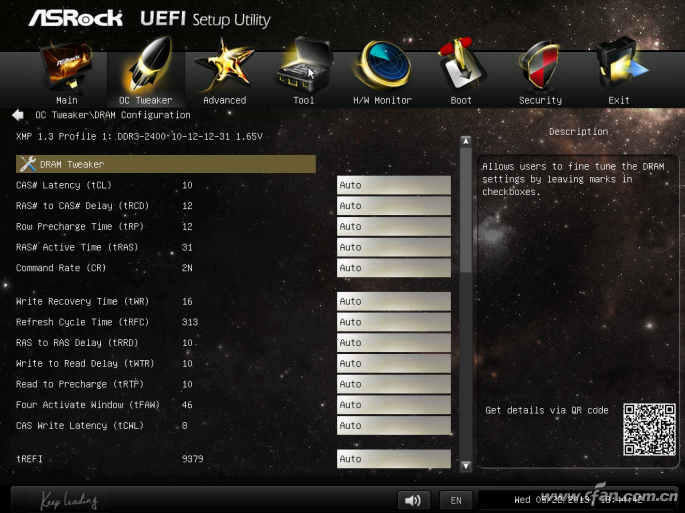Image resolution: width=685 pixels, height=513 pixels.
Task: Select the OC Tweaker rocket icon
Action: (x=149, y=63)
